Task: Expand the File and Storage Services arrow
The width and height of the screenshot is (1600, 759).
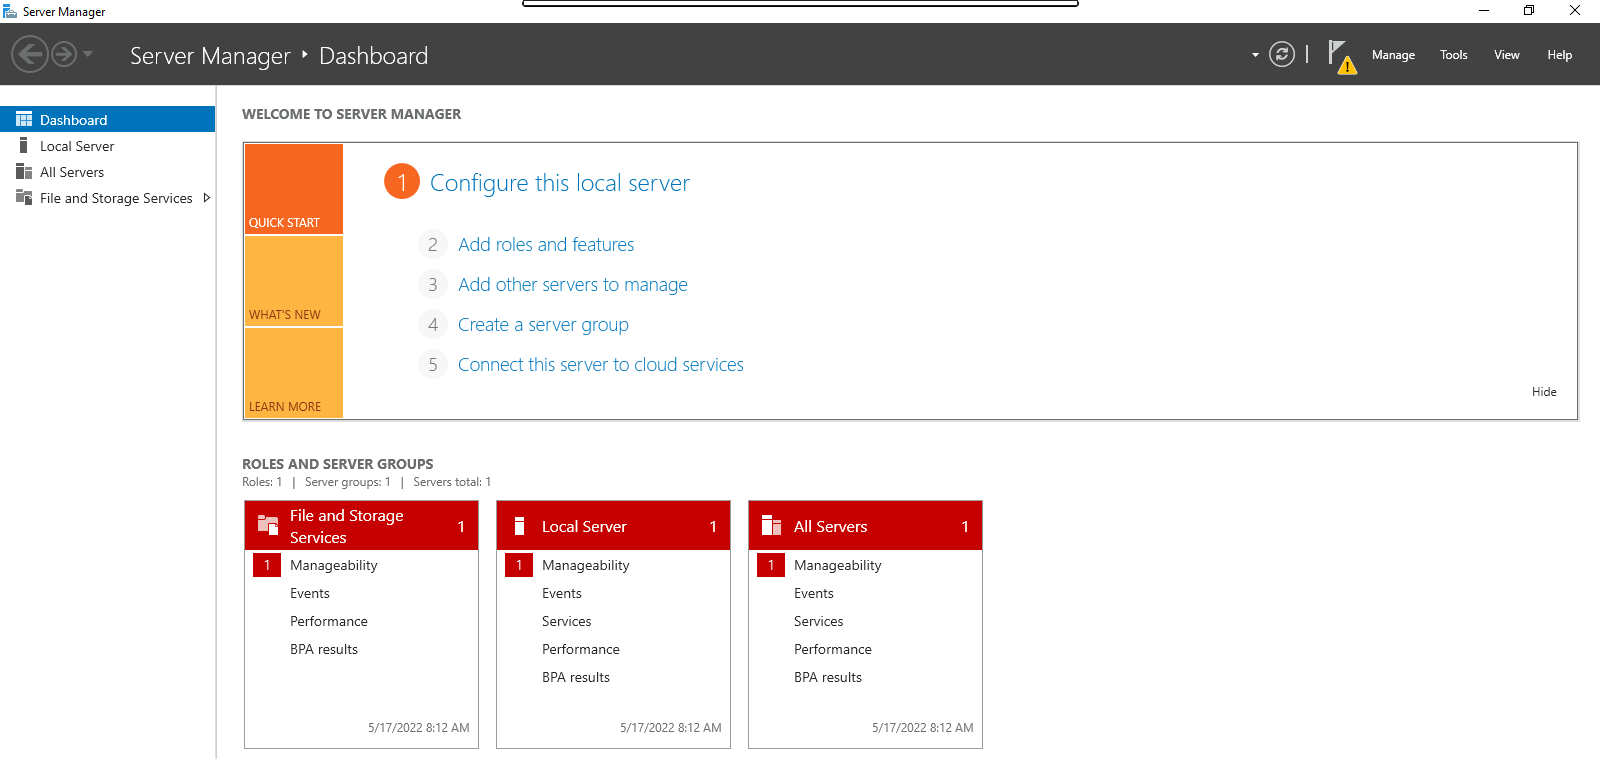Action: (x=206, y=197)
